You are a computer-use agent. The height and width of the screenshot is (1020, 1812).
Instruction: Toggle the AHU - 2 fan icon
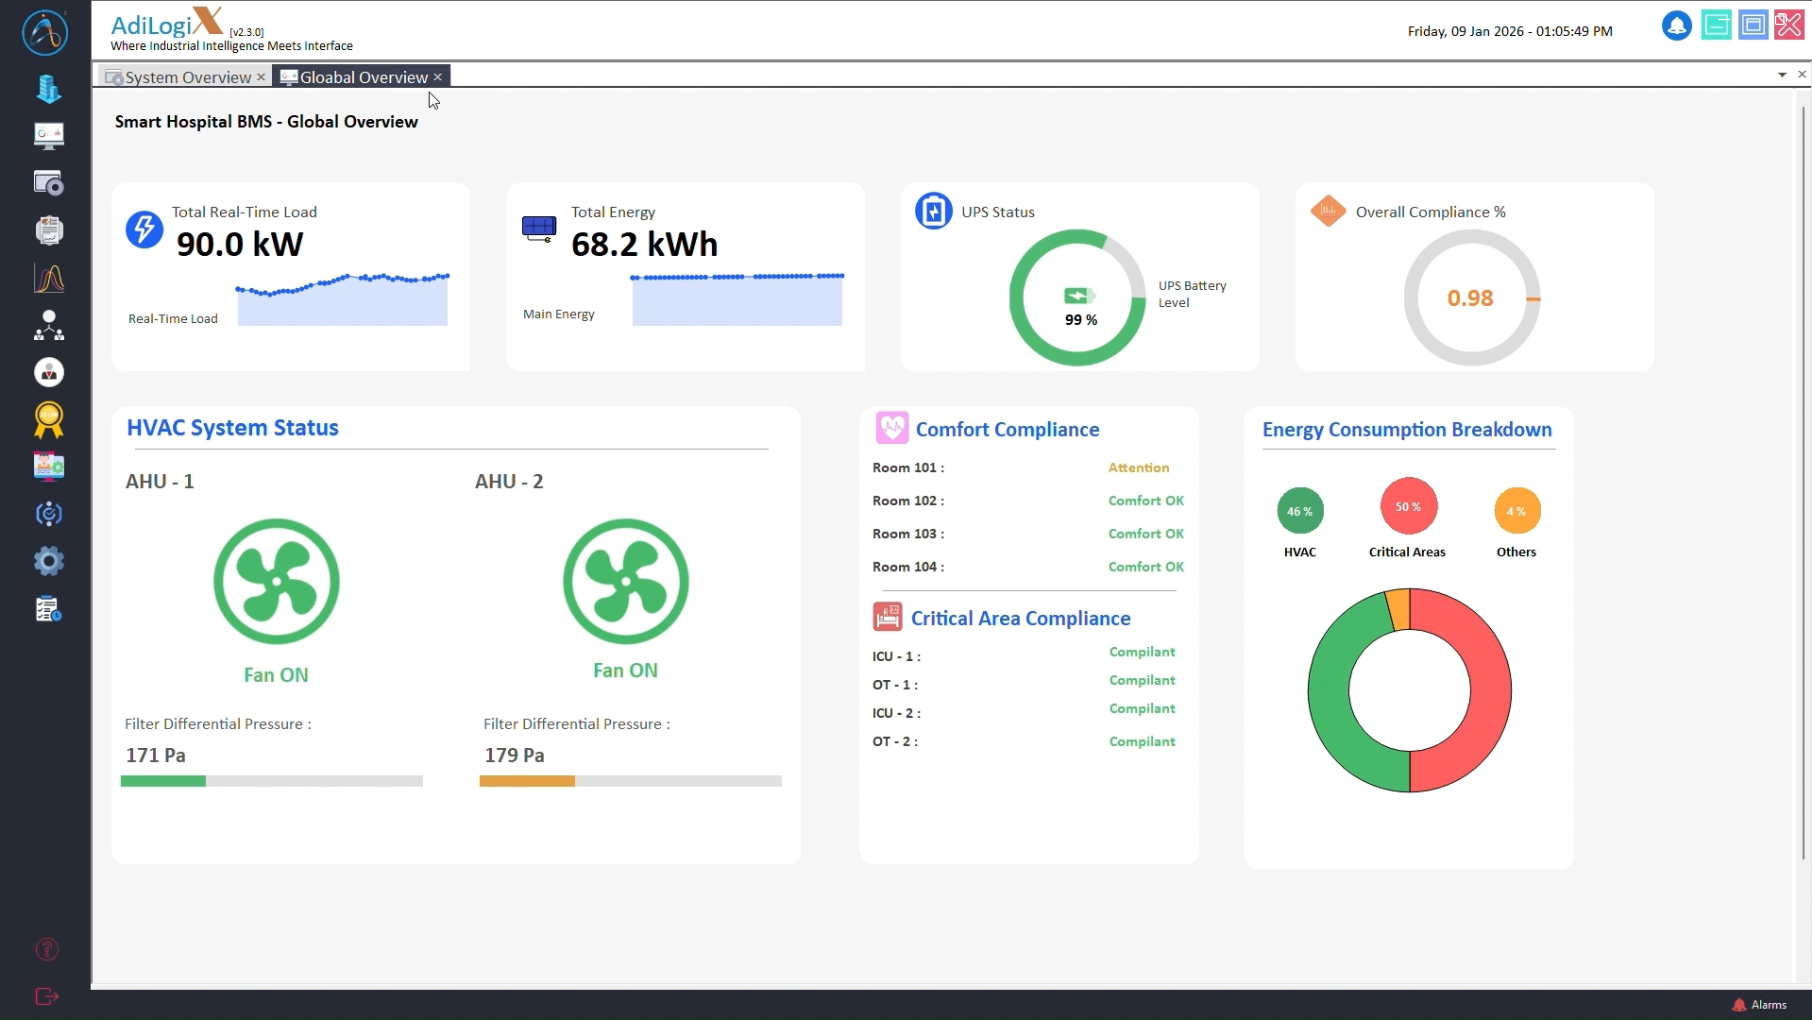pos(625,581)
